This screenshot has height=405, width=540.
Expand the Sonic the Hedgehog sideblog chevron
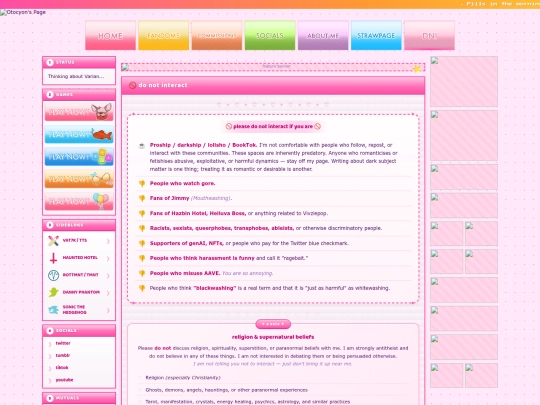(108, 310)
